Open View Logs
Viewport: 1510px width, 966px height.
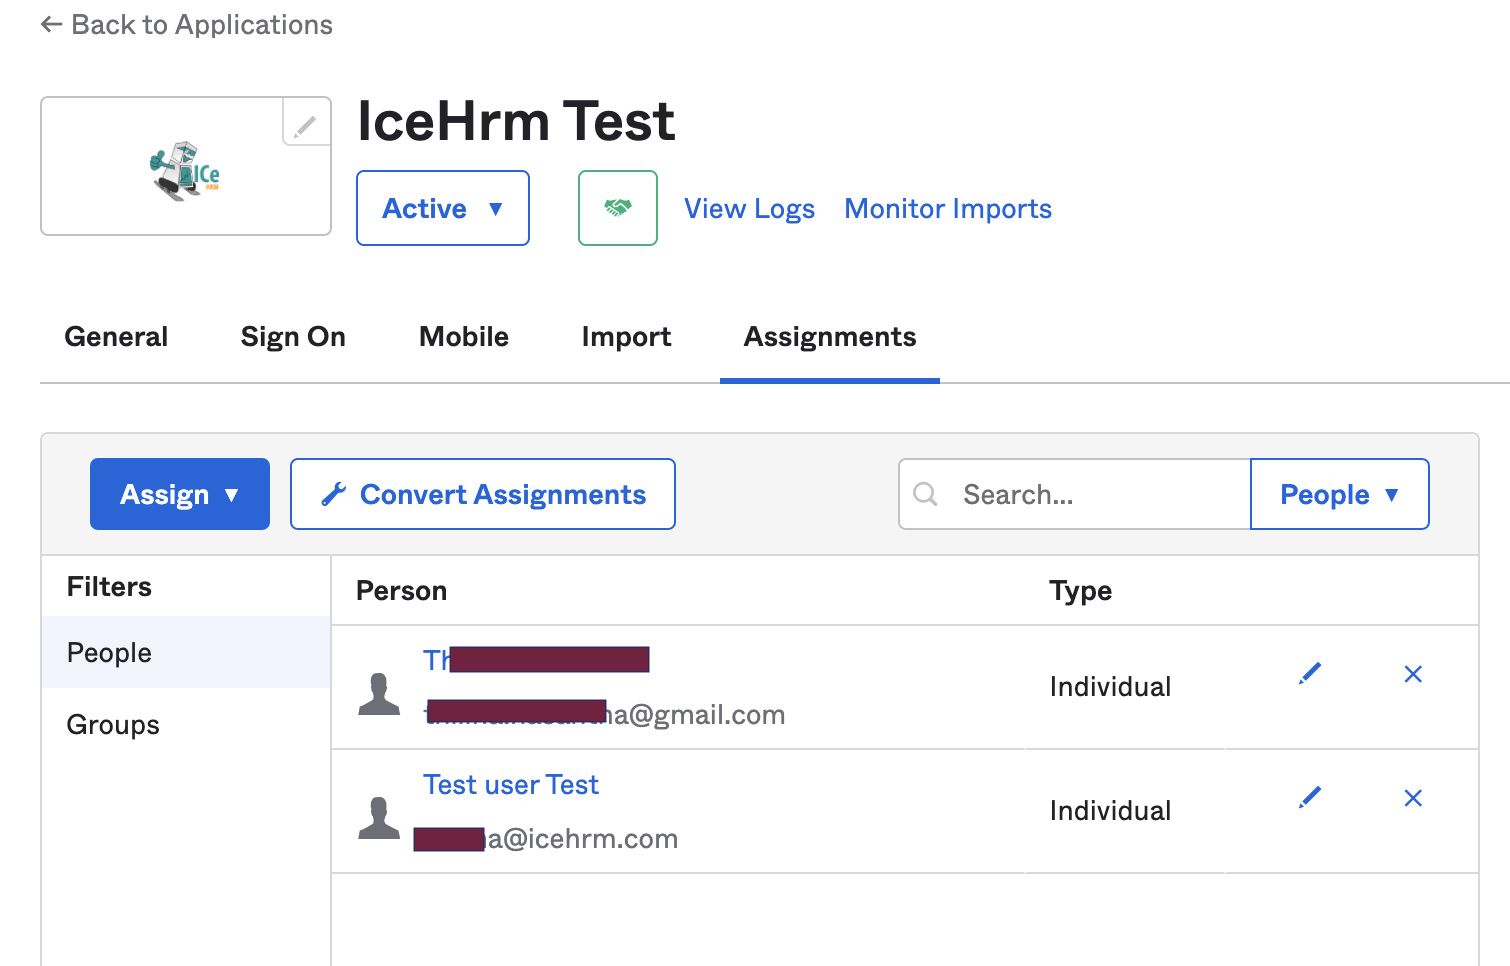[749, 208]
